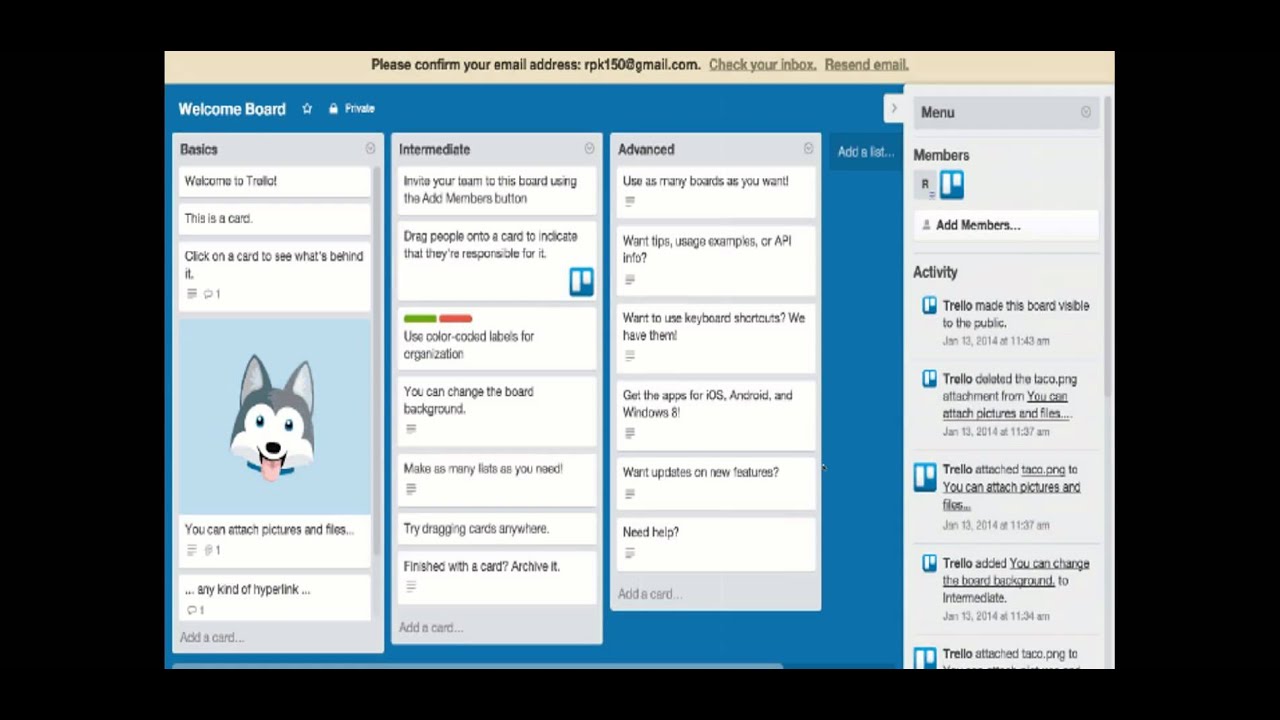Open the 'Check your inbox' link
1280x720 pixels.
point(762,65)
